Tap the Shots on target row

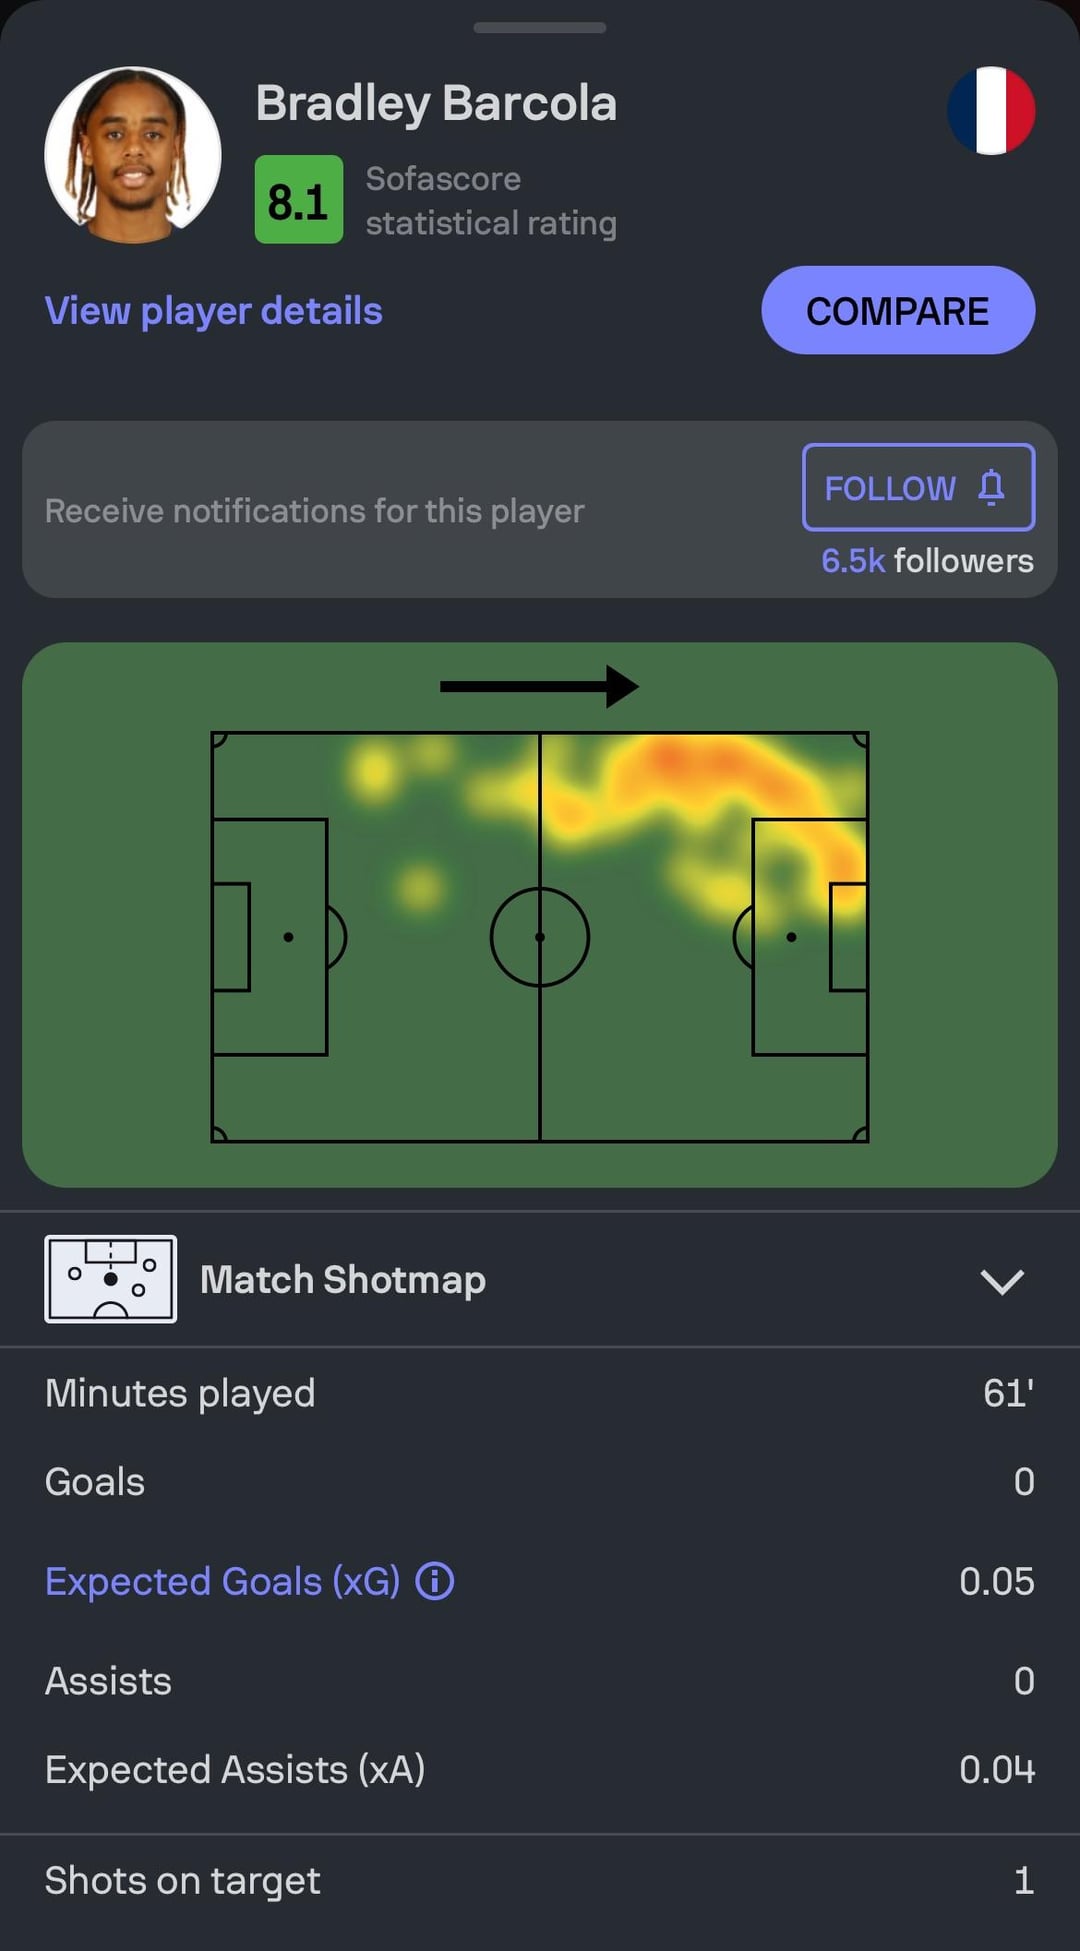(x=539, y=1881)
